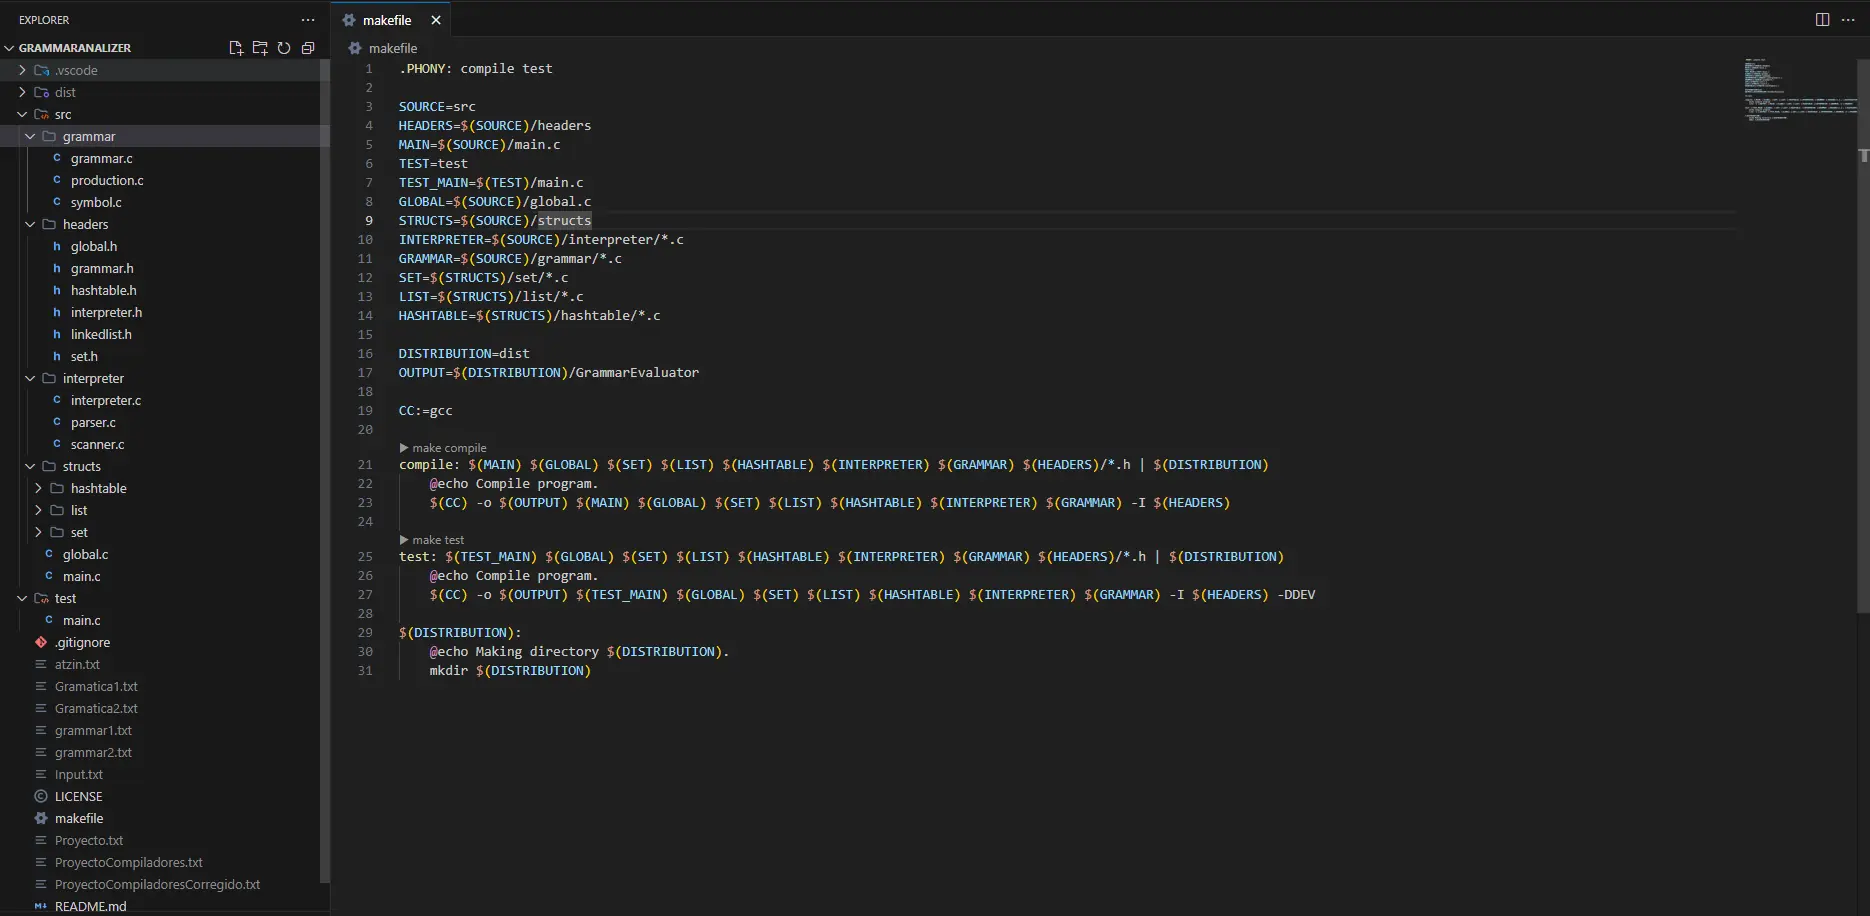
Task: Open linkedlist.h header file
Action: pyautogui.click(x=165, y=334)
